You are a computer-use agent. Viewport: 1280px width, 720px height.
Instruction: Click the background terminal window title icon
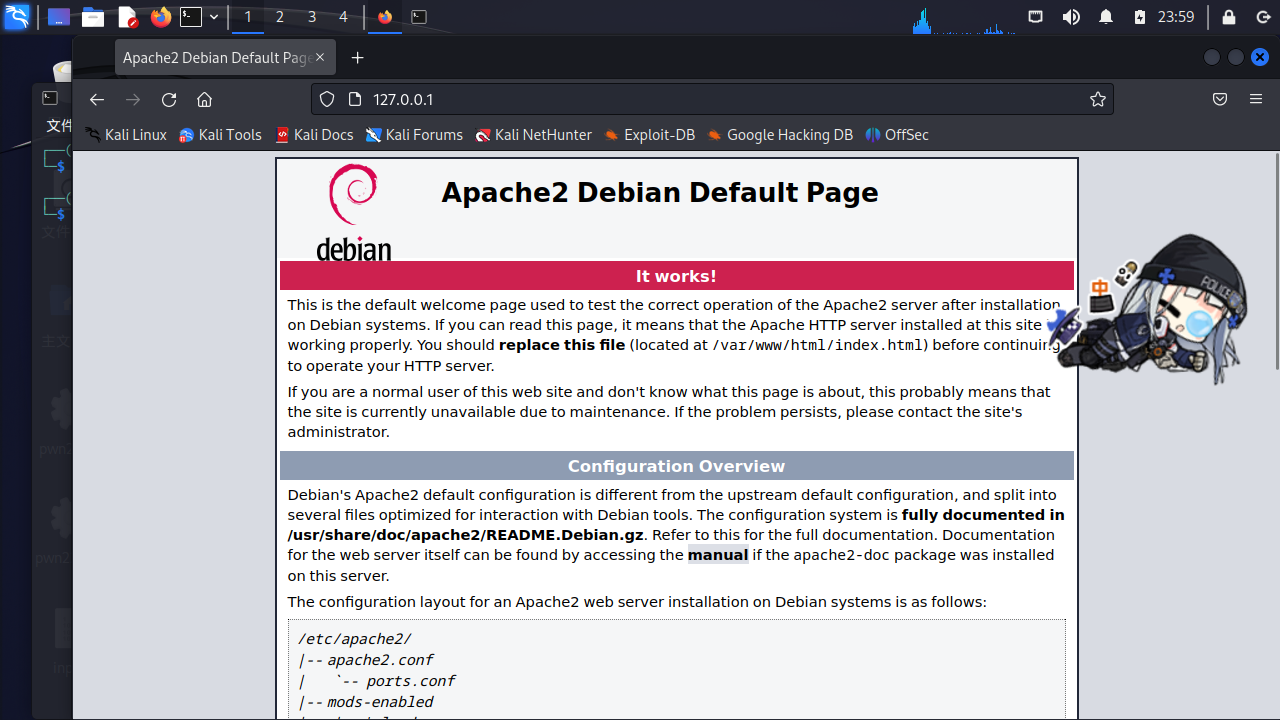coord(50,98)
